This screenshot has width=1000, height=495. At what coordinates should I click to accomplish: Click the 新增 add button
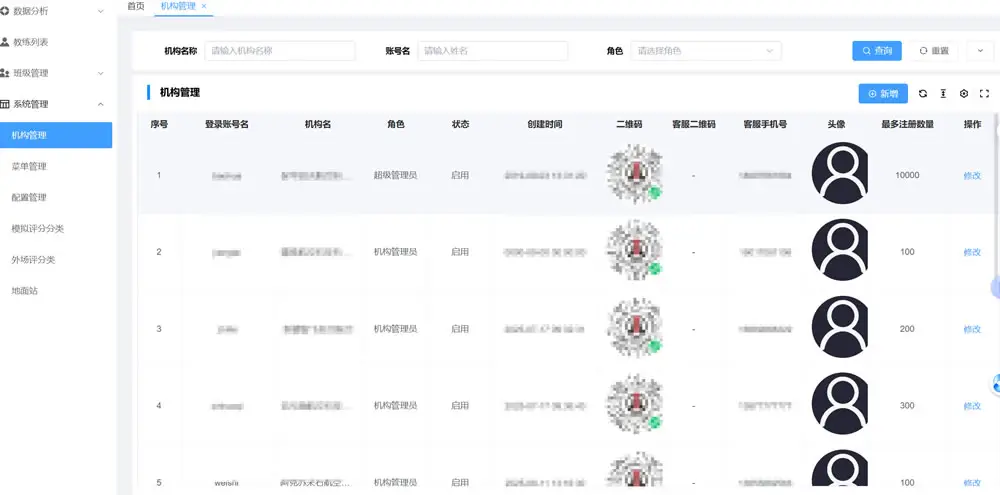pos(883,94)
